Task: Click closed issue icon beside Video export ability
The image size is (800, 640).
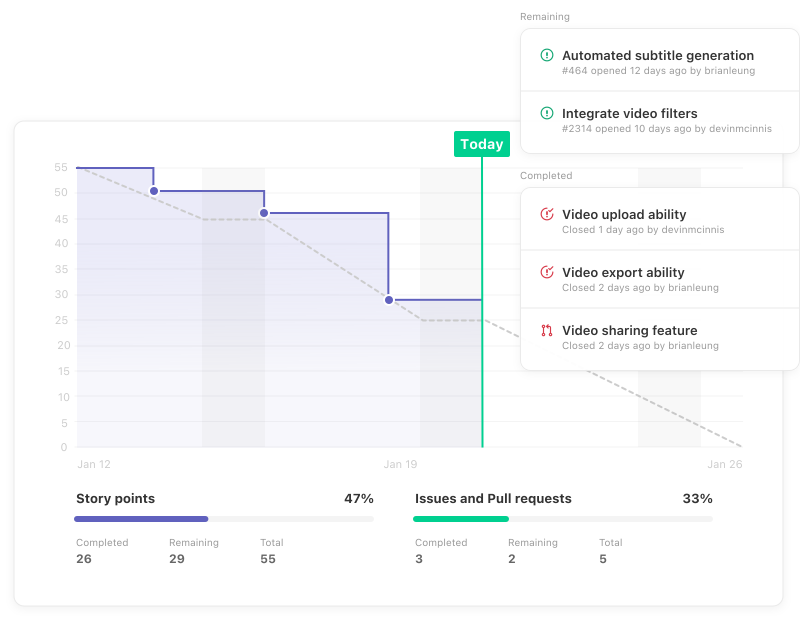Action: (547, 272)
